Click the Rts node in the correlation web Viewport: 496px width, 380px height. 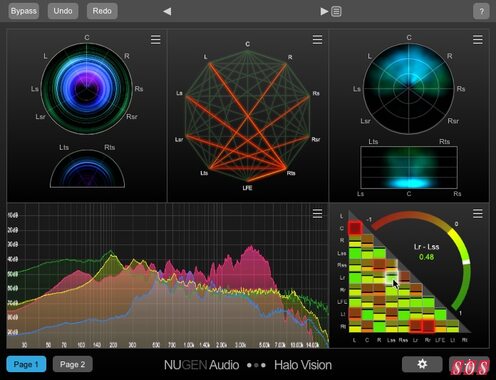coord(291,173)
